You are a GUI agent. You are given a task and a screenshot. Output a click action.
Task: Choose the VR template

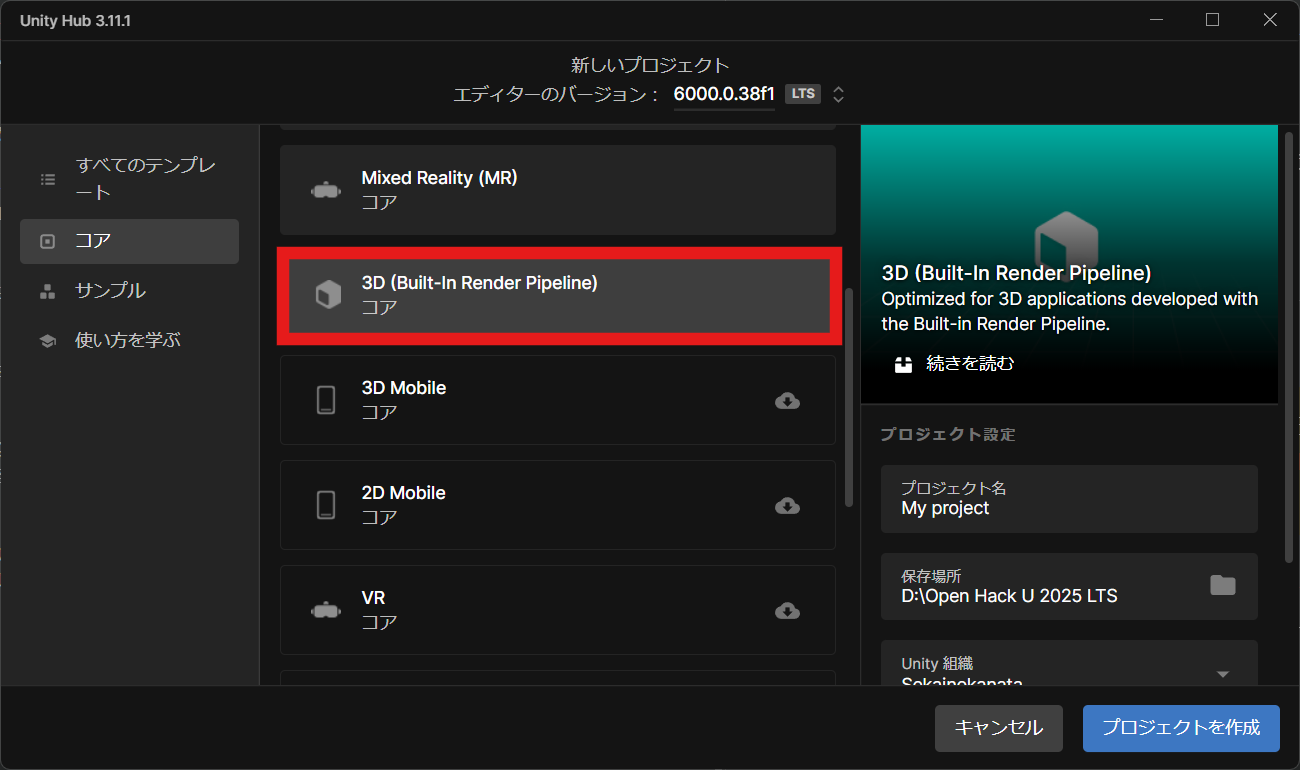coord(558,610)
